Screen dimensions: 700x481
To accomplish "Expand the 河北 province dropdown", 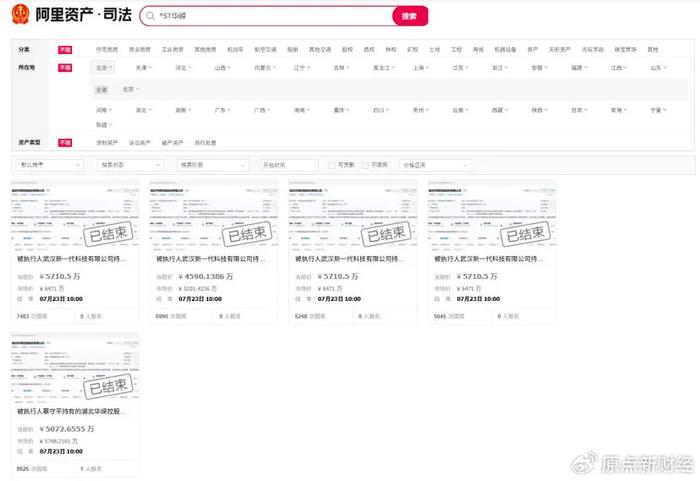I will [183, 68].
